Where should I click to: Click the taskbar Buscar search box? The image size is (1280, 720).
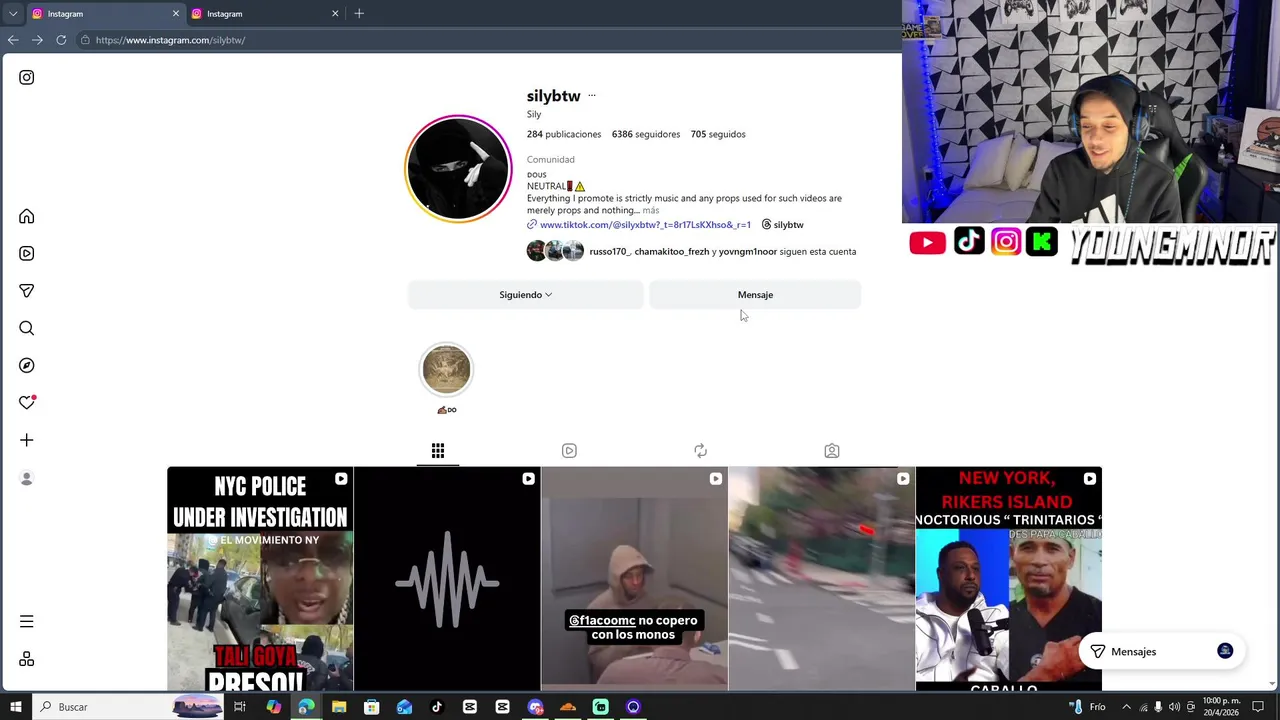click(130, 707)
